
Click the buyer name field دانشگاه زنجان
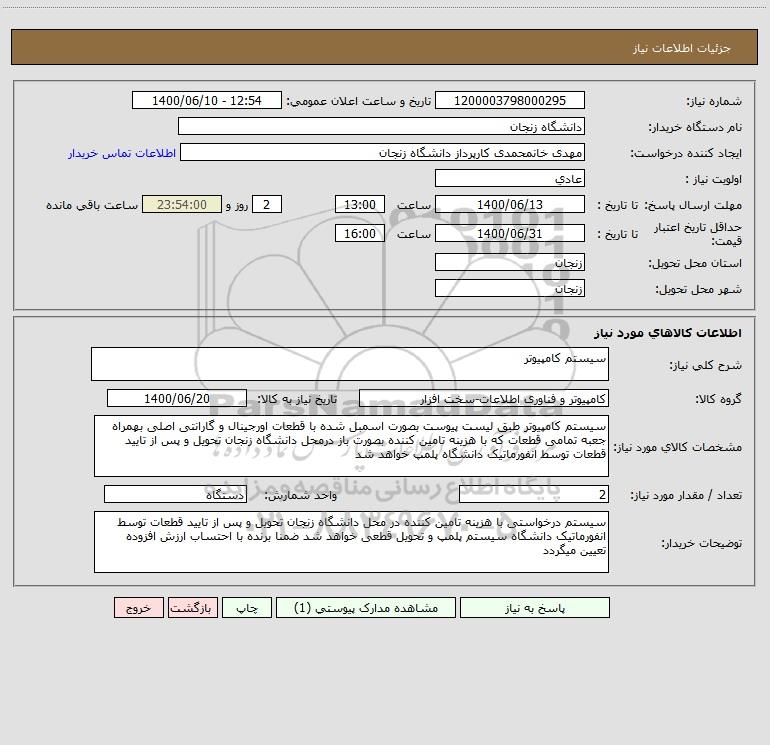(381, 126)
